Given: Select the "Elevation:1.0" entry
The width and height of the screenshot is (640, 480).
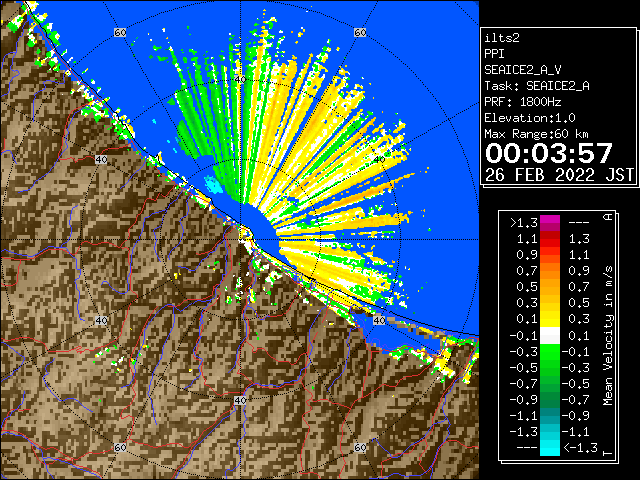Looking at the screenshot, I should [530, 118].
